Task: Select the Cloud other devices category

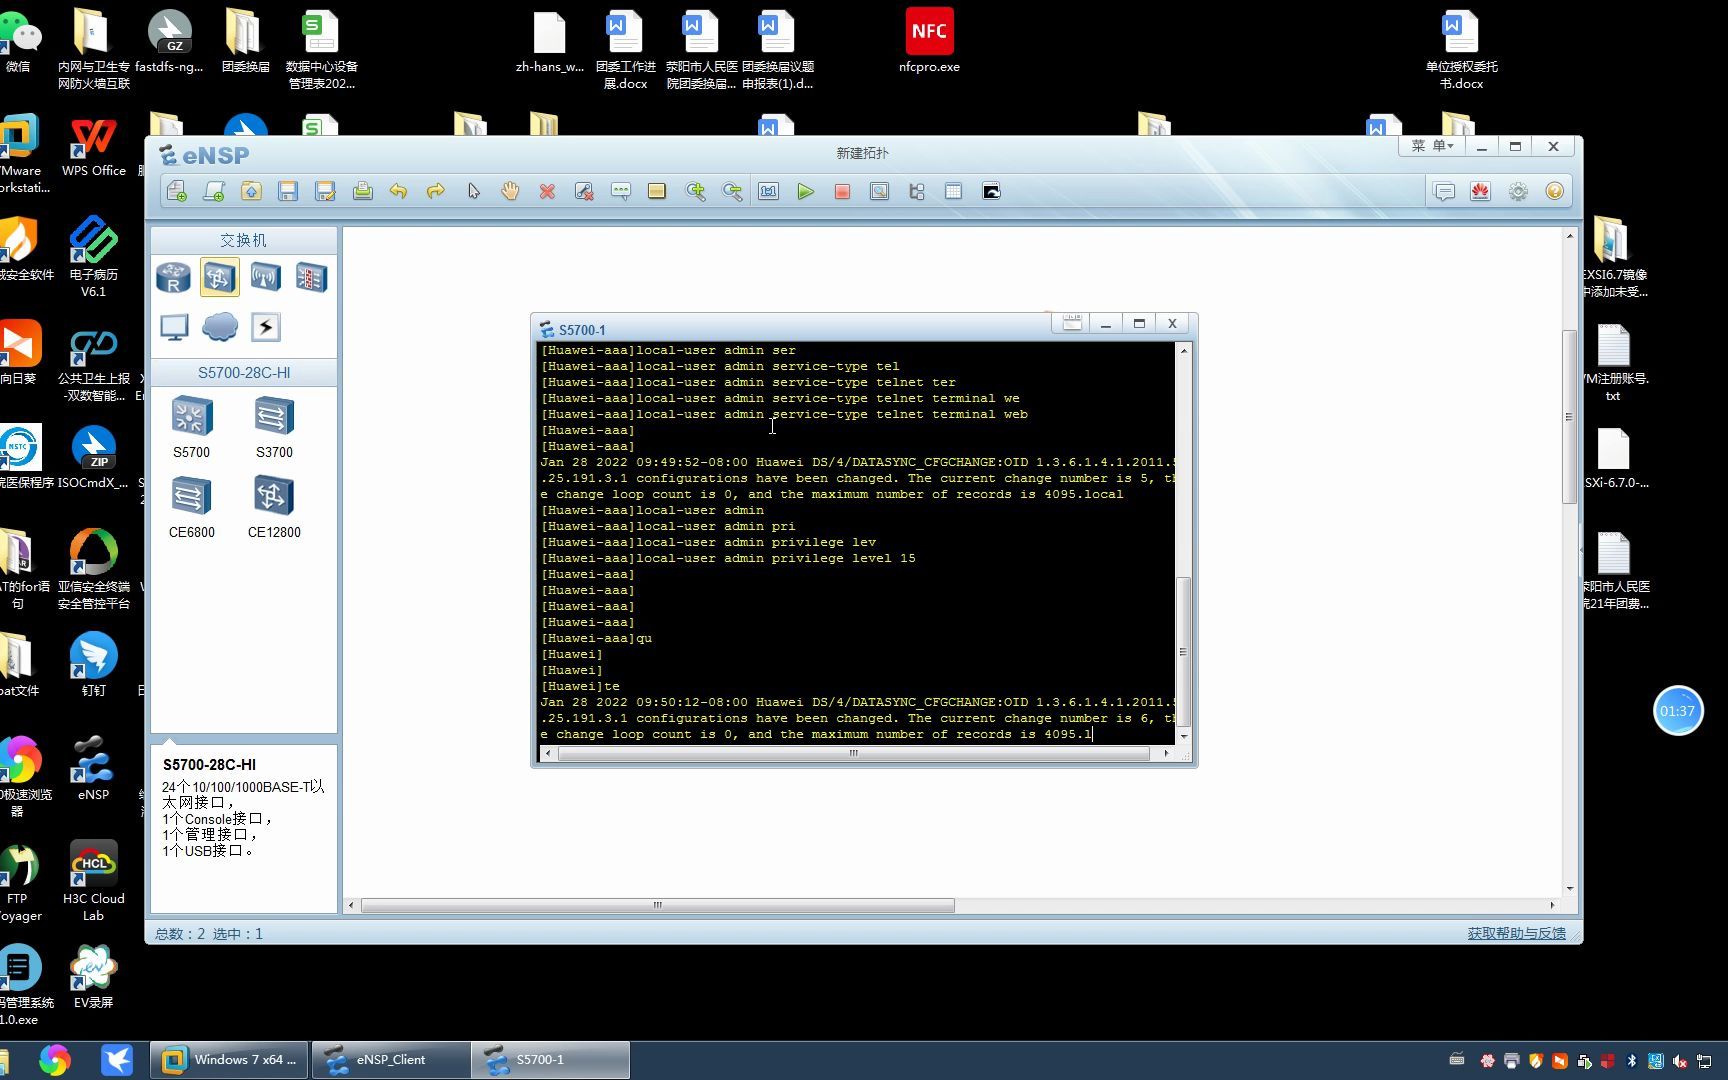Action: point(220,327)
